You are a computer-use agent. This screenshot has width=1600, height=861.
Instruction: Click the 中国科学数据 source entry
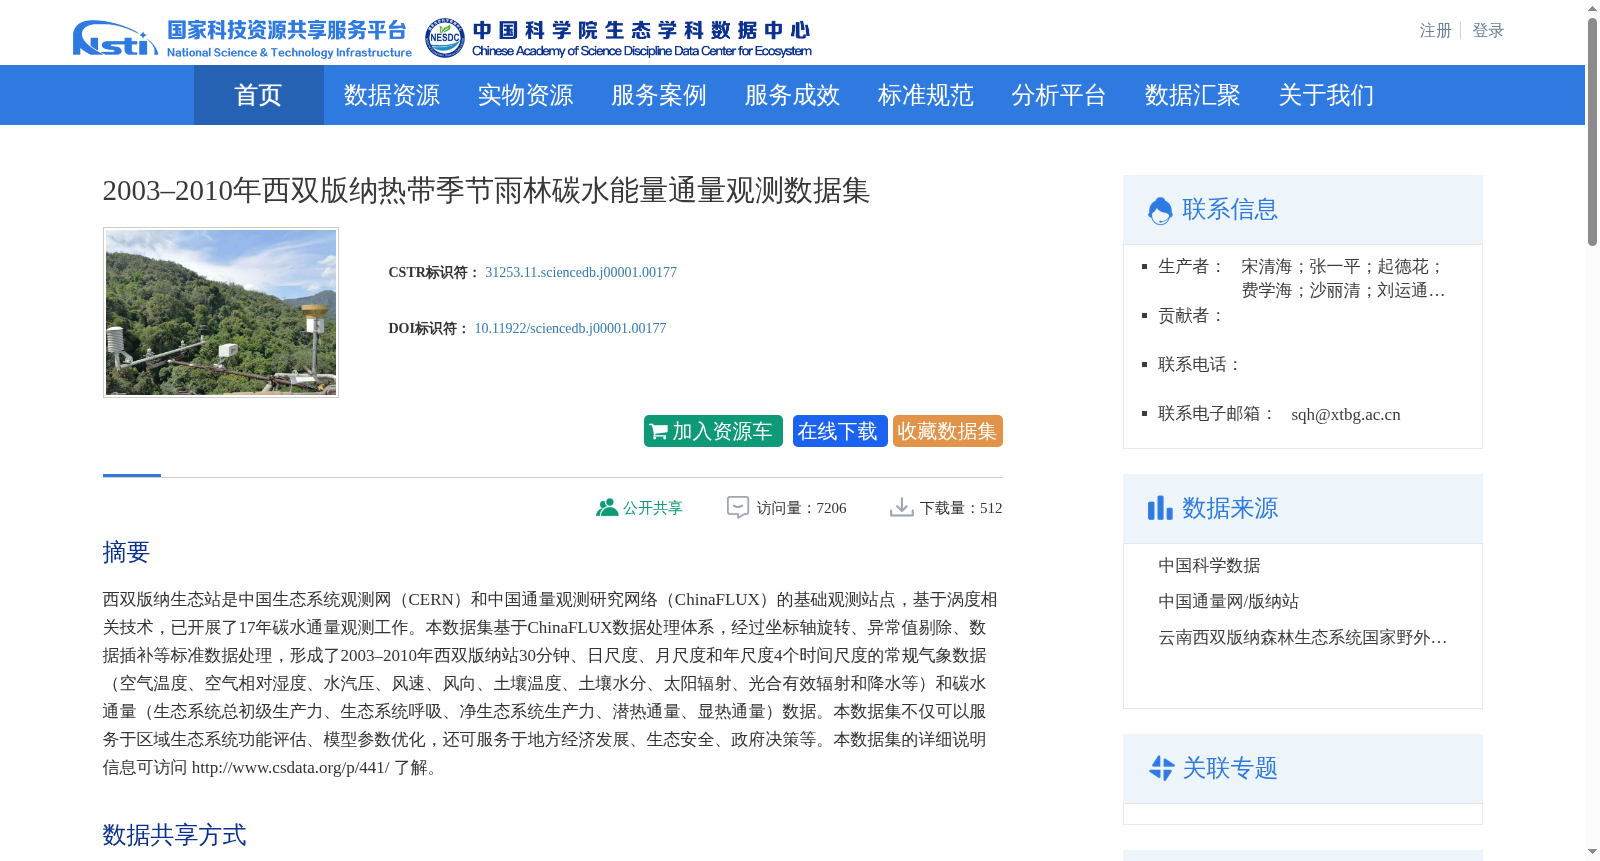[1209, 566]
